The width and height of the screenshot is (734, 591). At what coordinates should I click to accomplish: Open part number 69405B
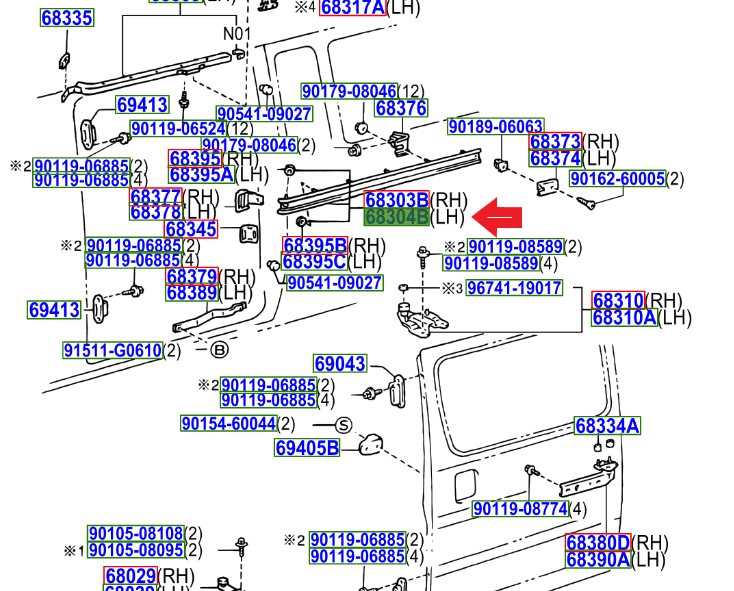(x=307, y=447)
